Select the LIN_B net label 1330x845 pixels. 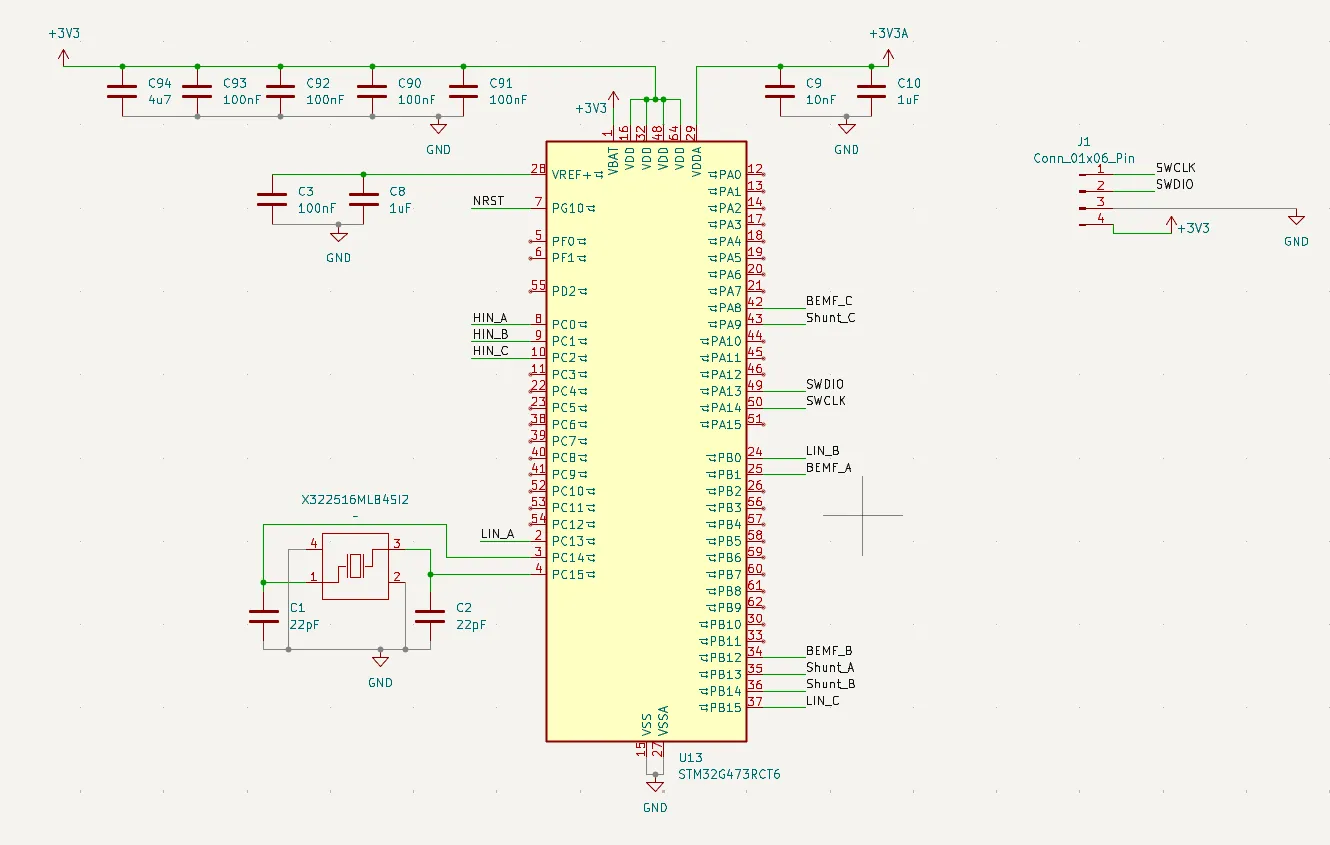pyautogui.click(x=822, y=451)
